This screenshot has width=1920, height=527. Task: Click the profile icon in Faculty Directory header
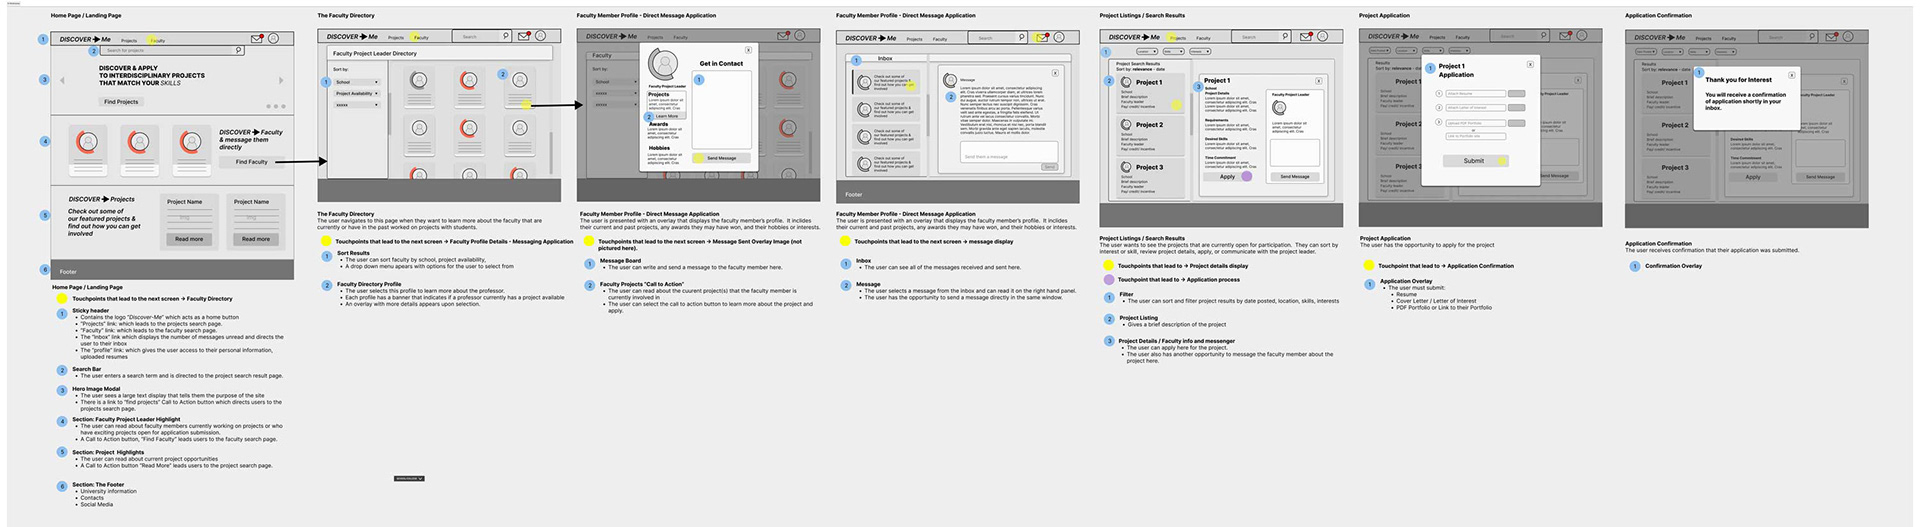[540, 36]
